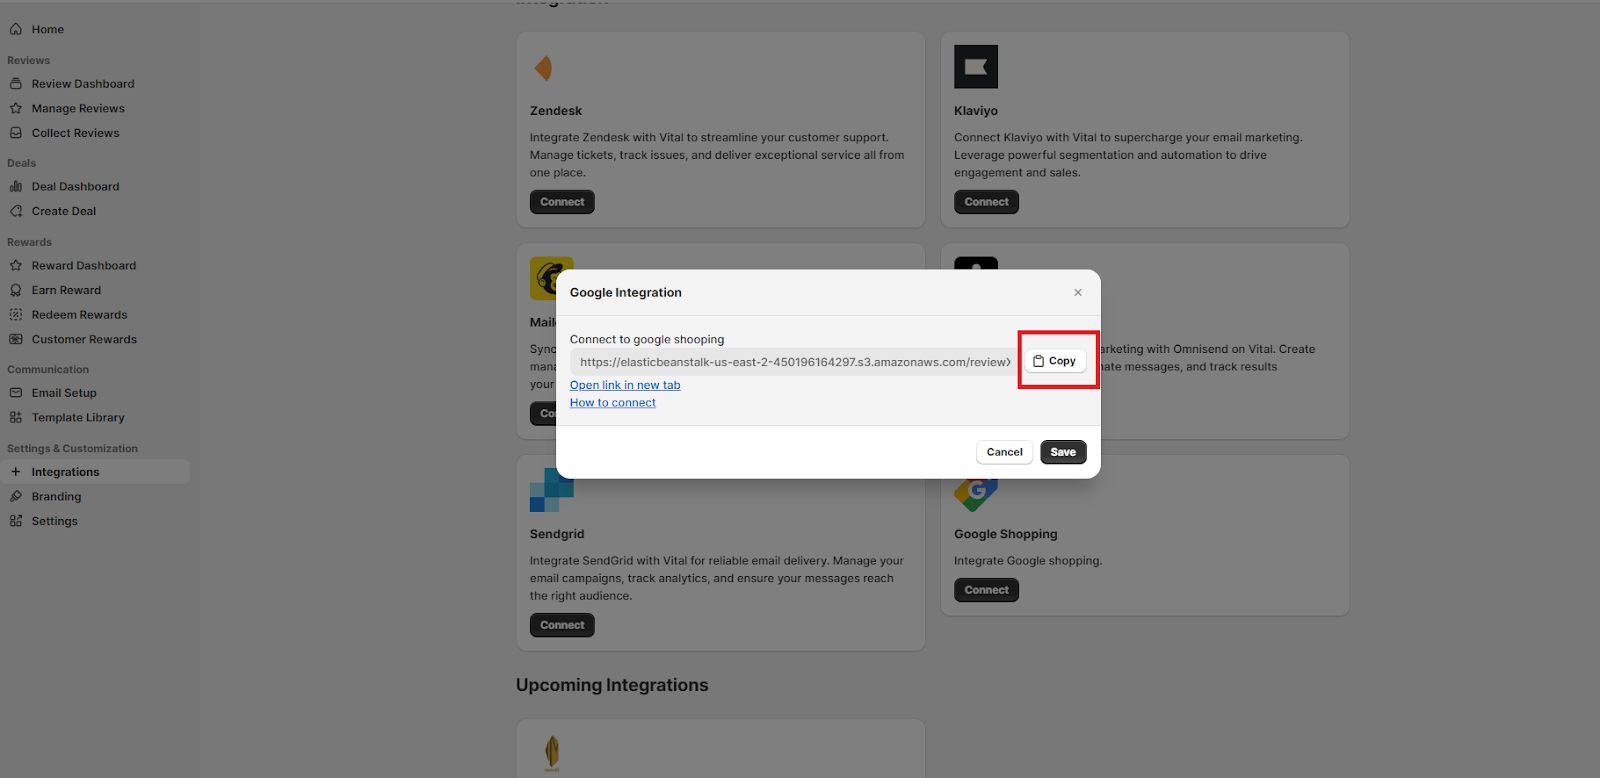Connect the Klaviyo integration
The width and height of the screenshot is (1600, 778).
(x=986, y=202)
